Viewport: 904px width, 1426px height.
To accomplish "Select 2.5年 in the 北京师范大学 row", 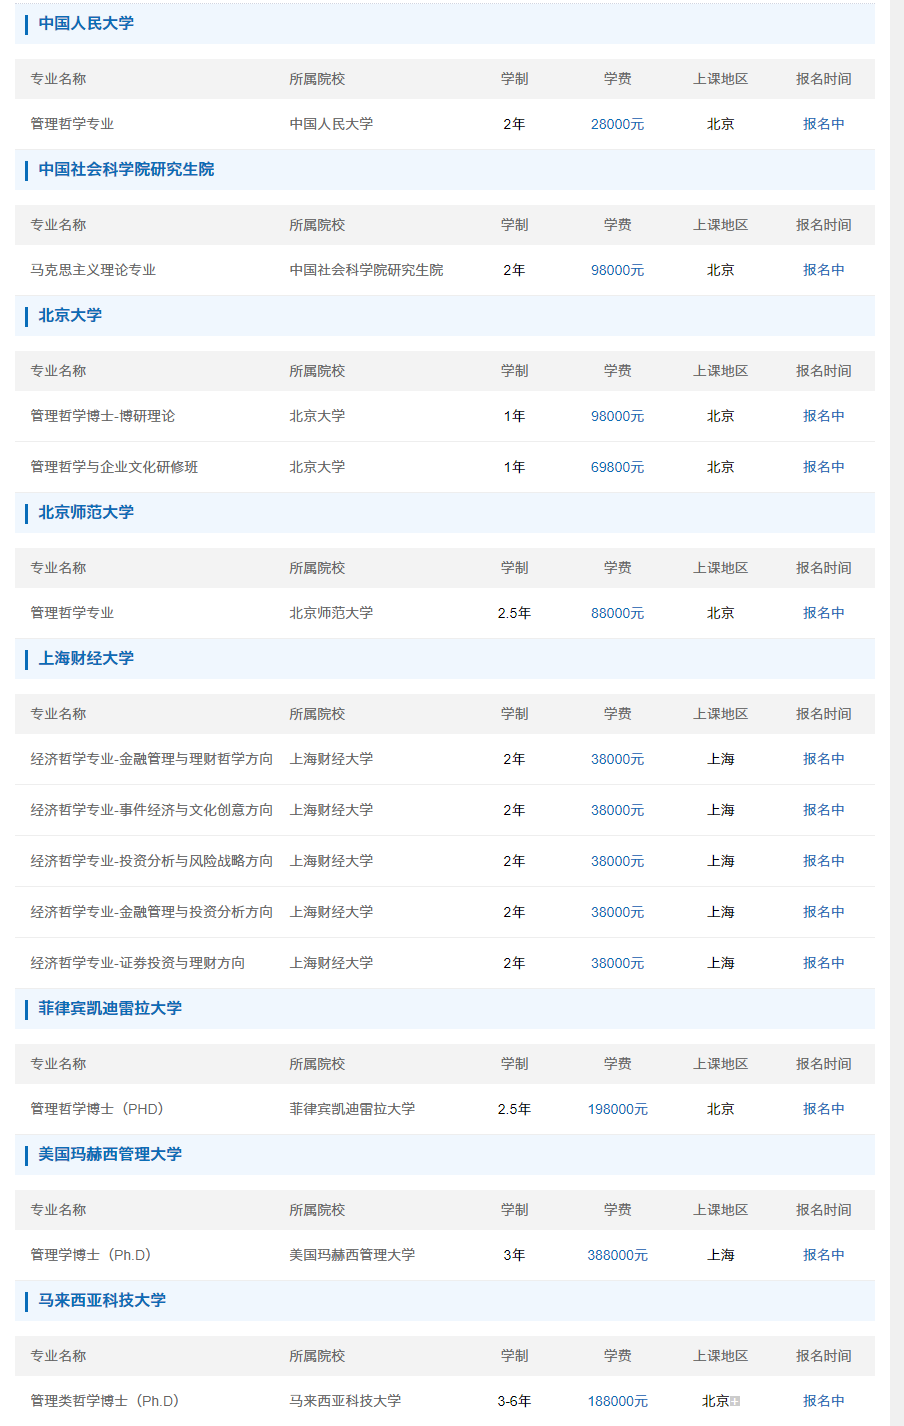I will coord(514,613).
